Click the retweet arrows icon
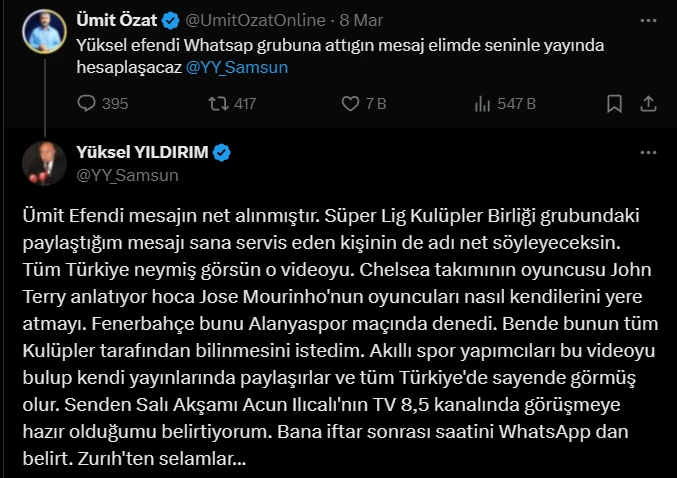 point(216,103)
